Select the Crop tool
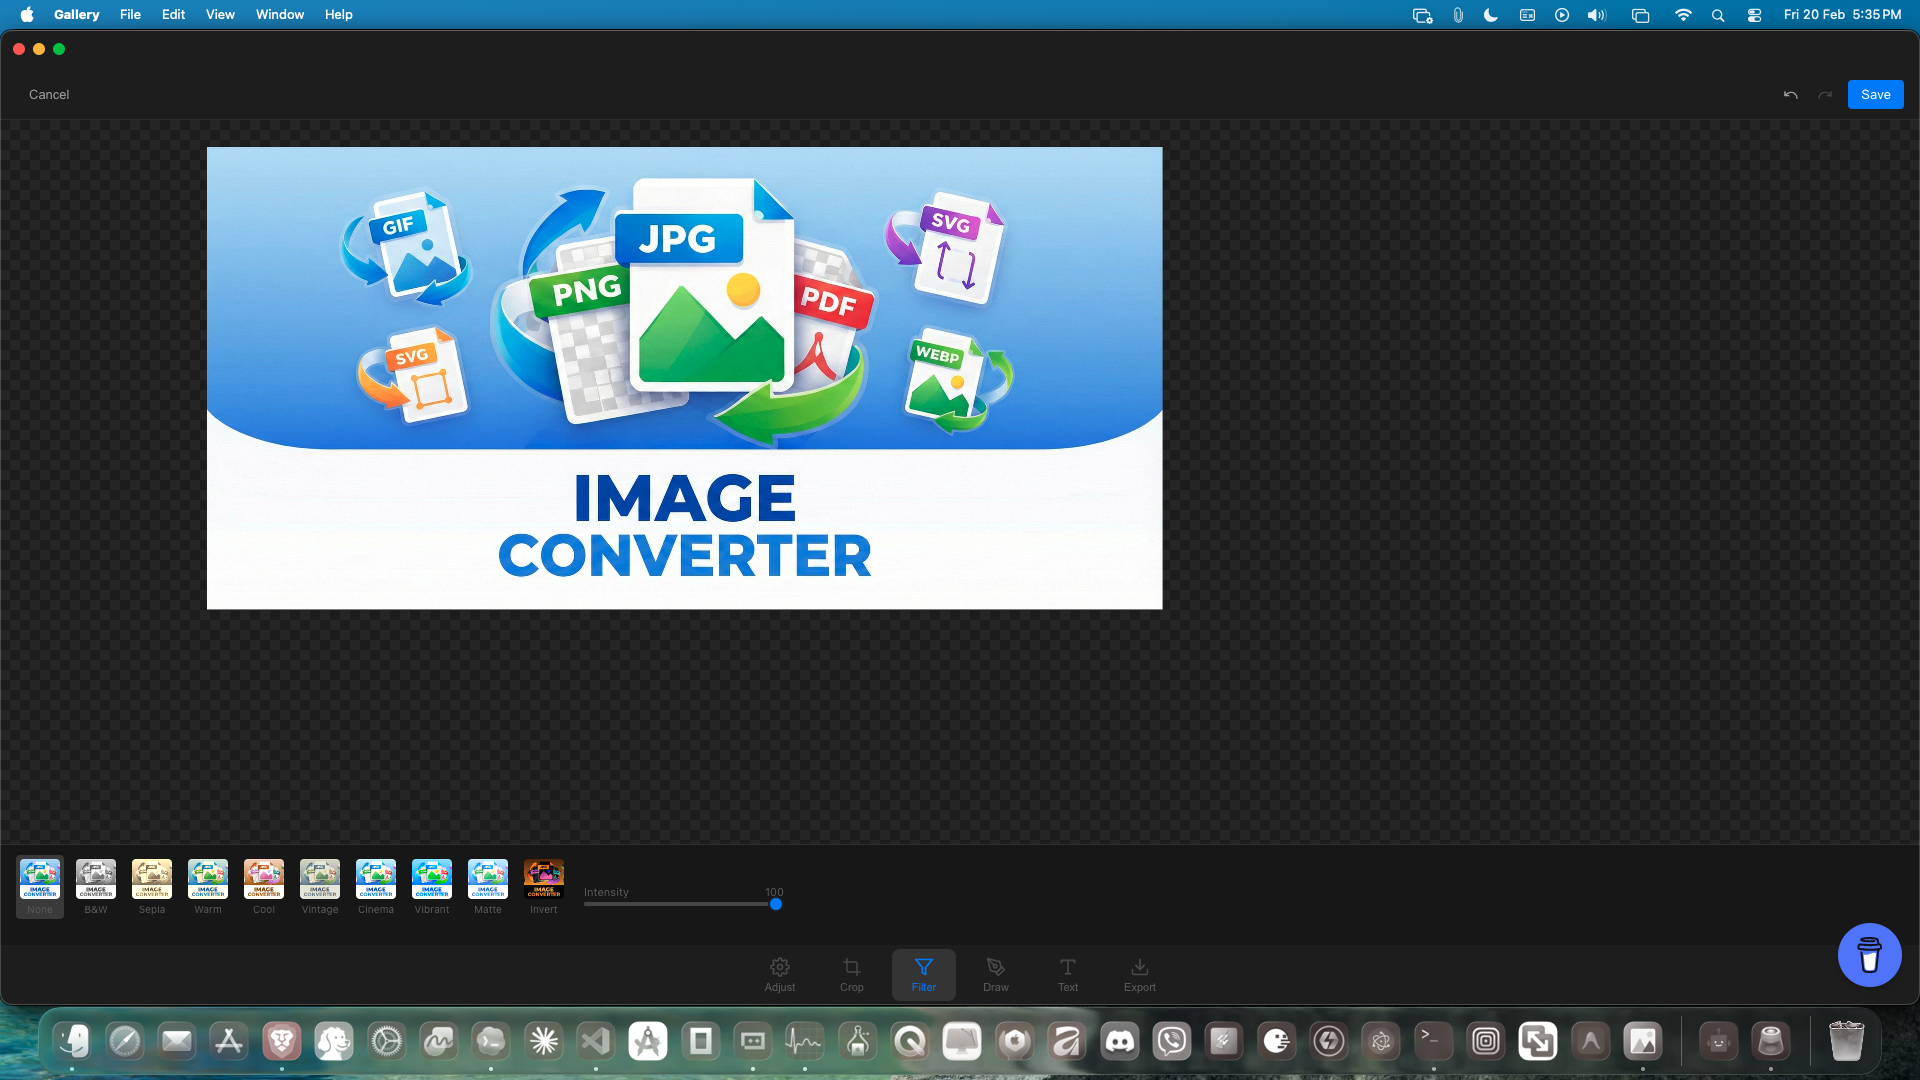Viewport: 1920px width, 1080px height. [852, 974]
